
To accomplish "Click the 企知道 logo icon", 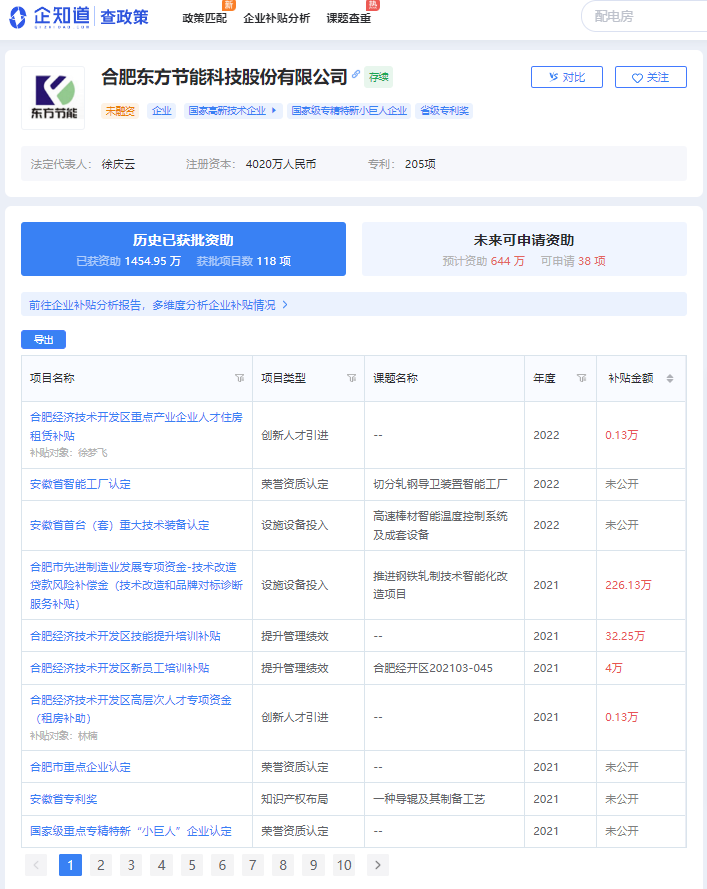I will click(18, 17).
